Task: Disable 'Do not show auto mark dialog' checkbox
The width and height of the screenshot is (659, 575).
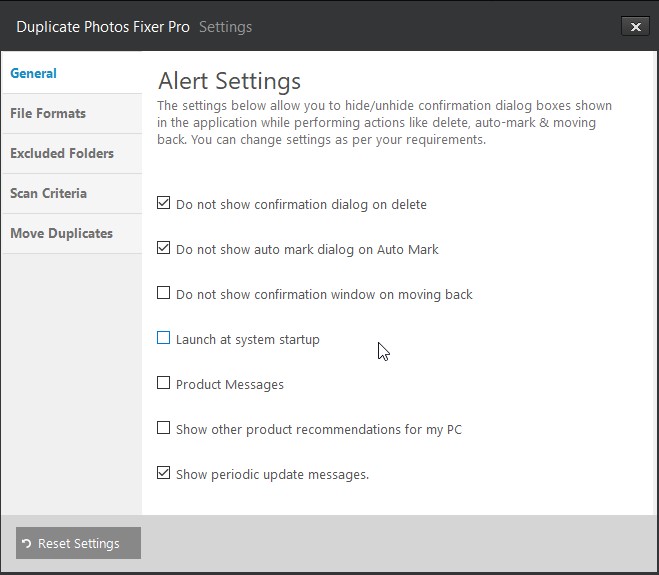Action: pos(164,249)
